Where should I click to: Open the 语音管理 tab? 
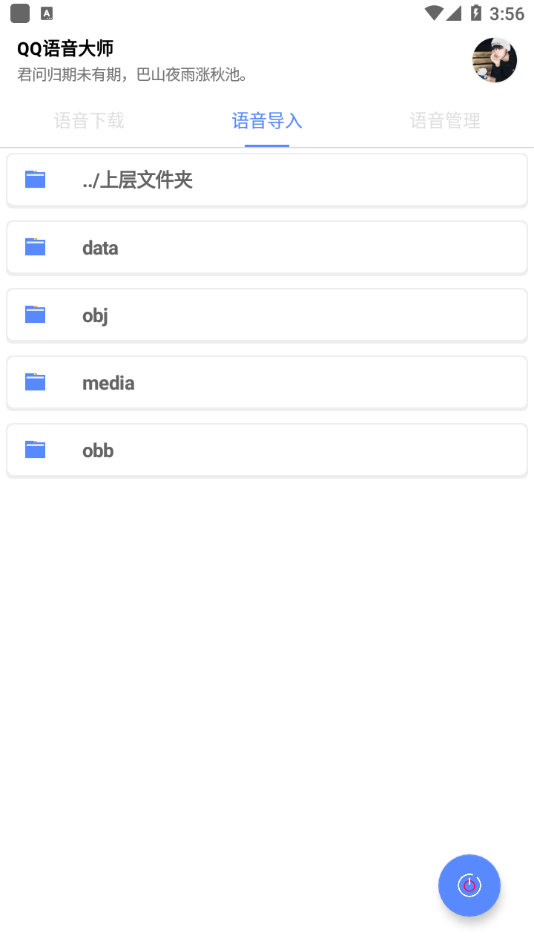tap(445, 121)
